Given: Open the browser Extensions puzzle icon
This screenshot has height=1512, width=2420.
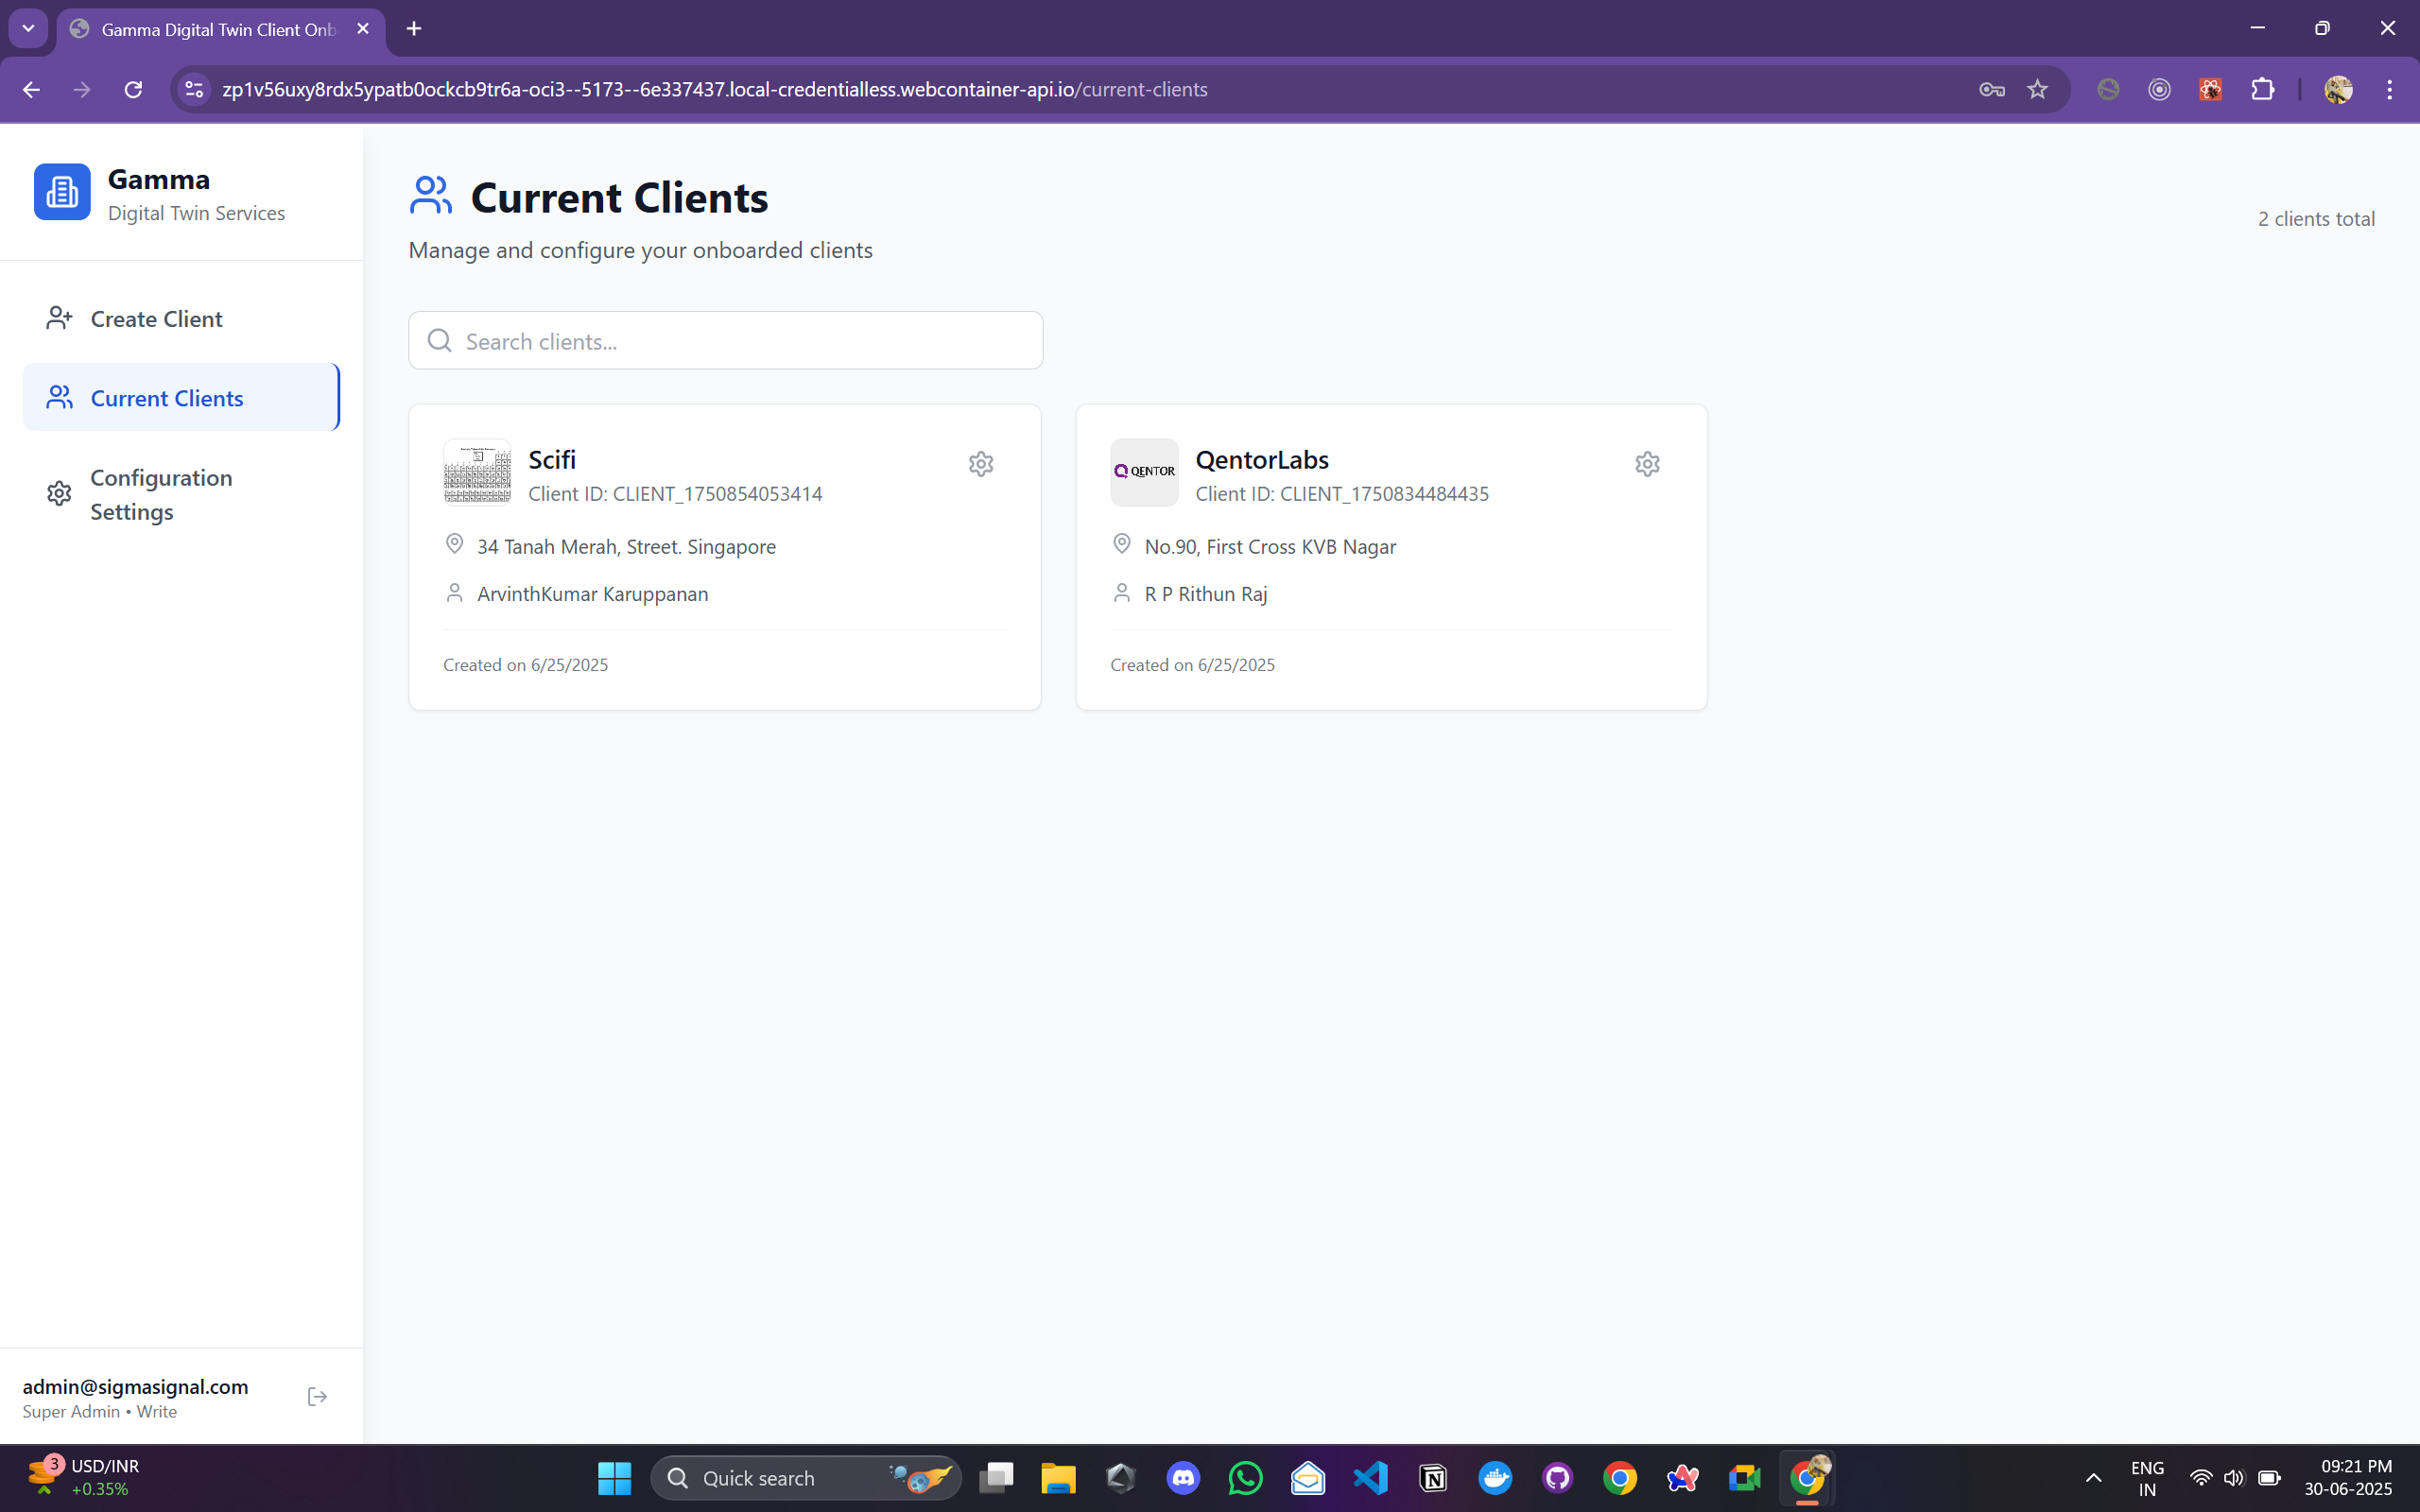Looking at the screenshot, I should pos(2262,90).
